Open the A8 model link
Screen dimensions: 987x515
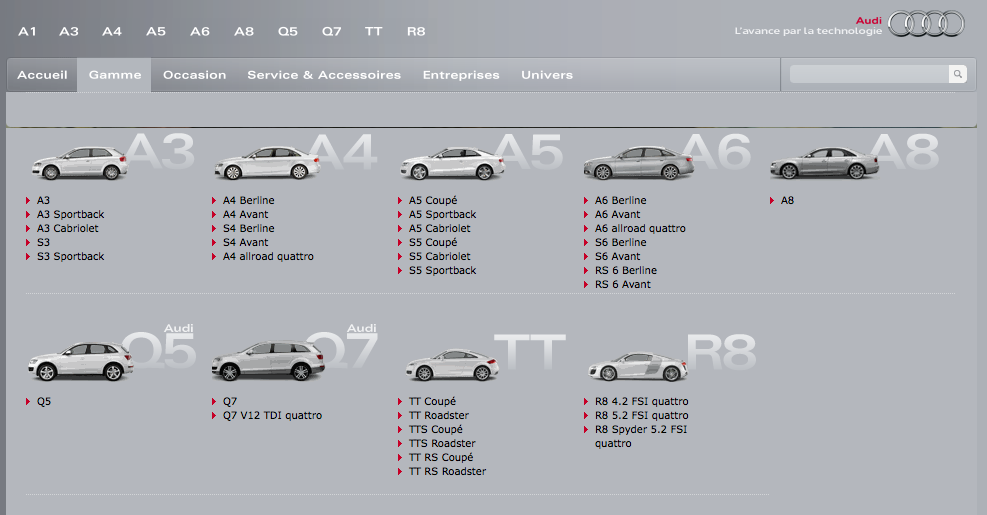click(787, 200)
